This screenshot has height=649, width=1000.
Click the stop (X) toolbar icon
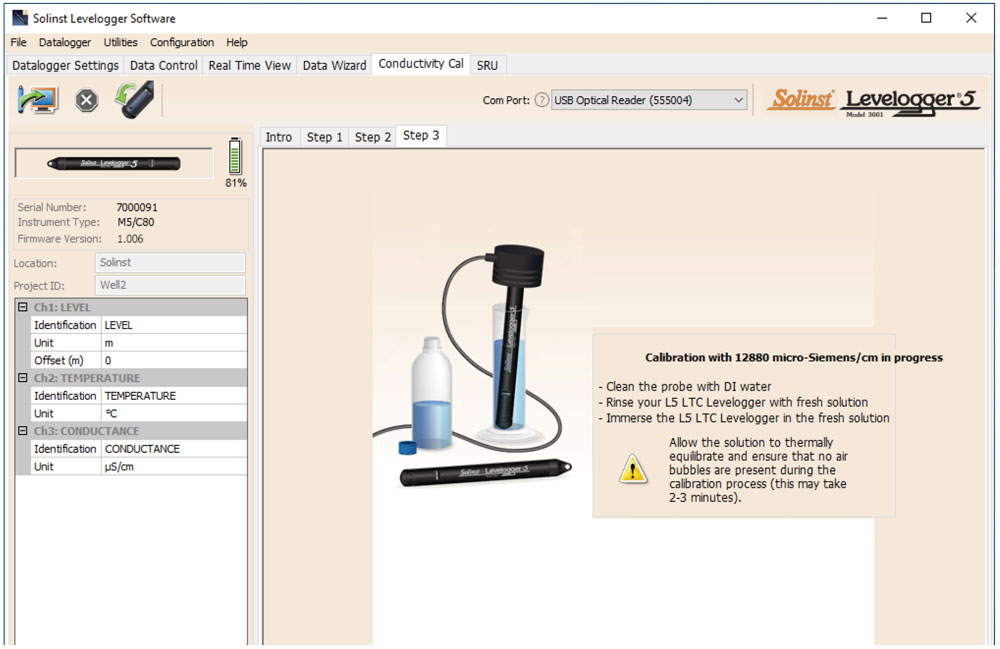pos(87,100)
